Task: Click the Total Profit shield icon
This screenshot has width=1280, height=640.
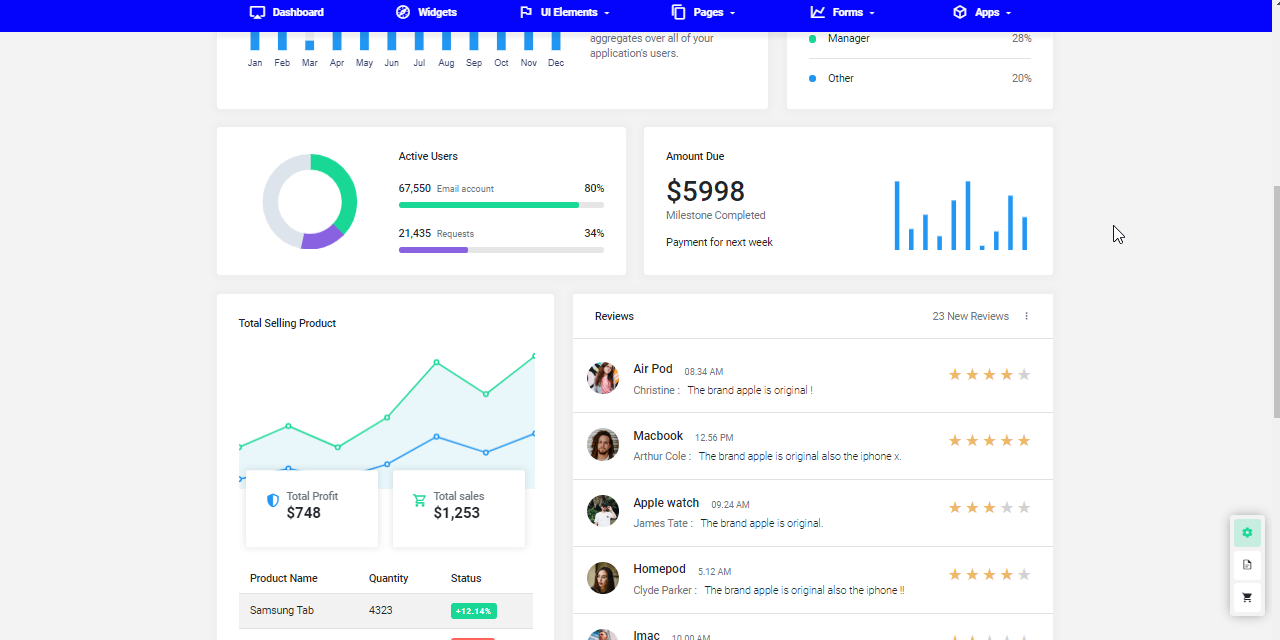Action: pyautogui.click(x=273, y=500)
